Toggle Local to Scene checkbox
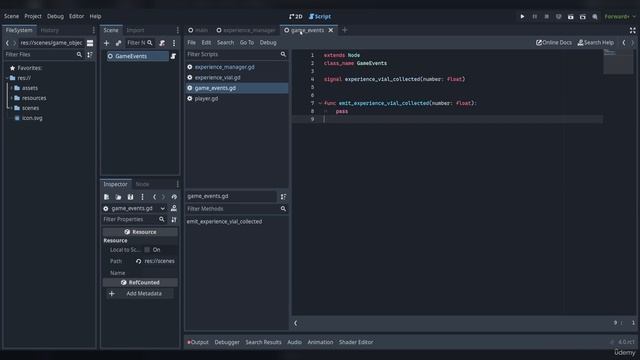 (147, 250)
